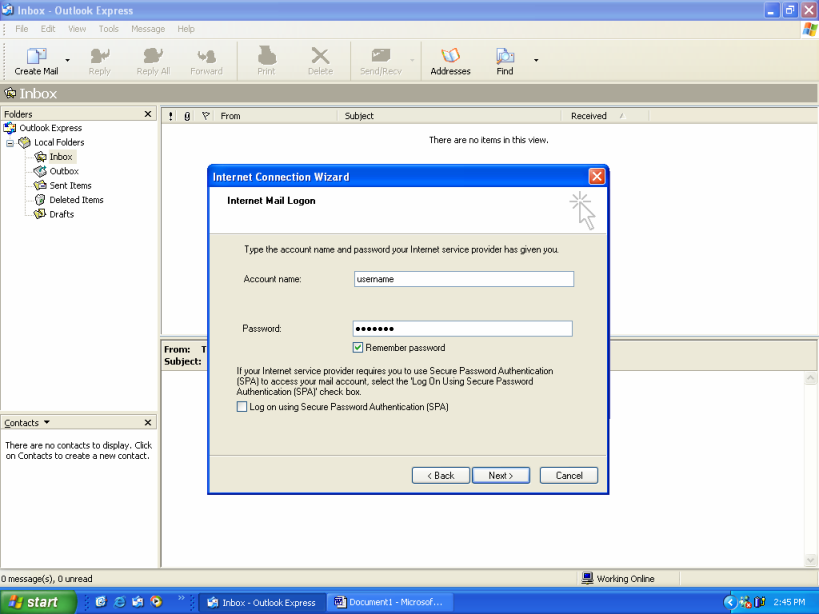The width and height of the screenshot is (819, 614).
Task: Open the Create Mail dropdown arrow
Action: pos(67,61)
